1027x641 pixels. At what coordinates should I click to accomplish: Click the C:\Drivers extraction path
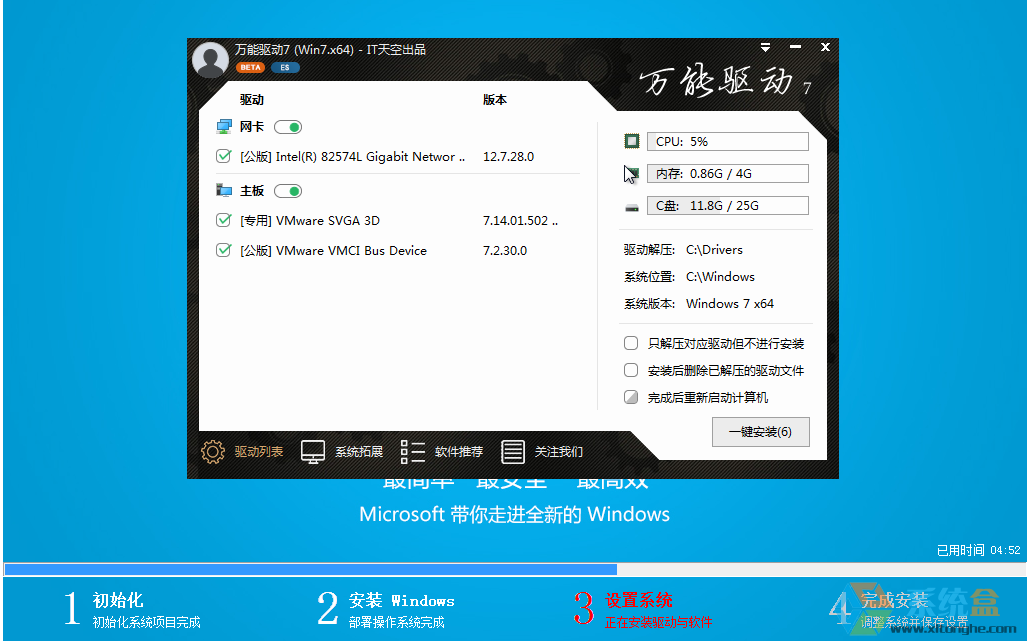coord(715,249)
